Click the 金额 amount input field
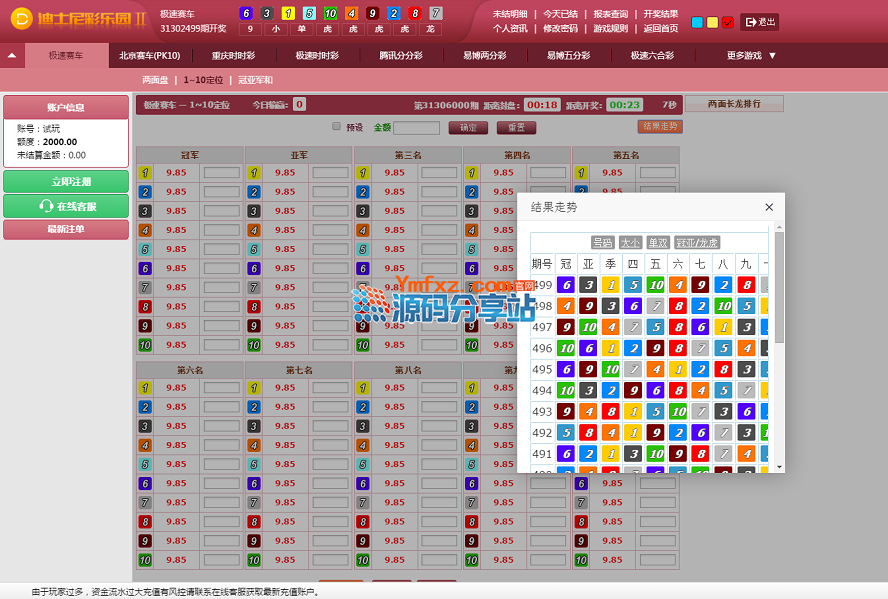888x599 pixels. point(416,128)
